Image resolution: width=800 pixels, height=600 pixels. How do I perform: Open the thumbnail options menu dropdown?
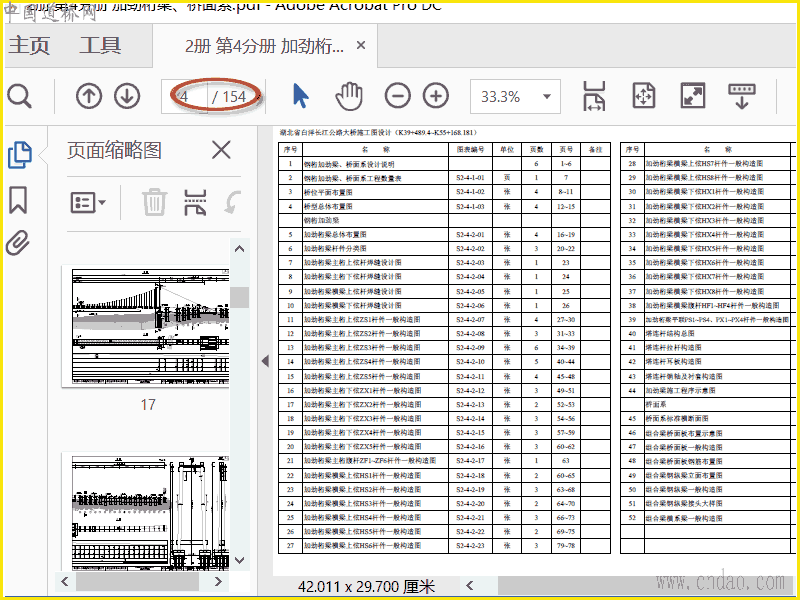[88, 203]
